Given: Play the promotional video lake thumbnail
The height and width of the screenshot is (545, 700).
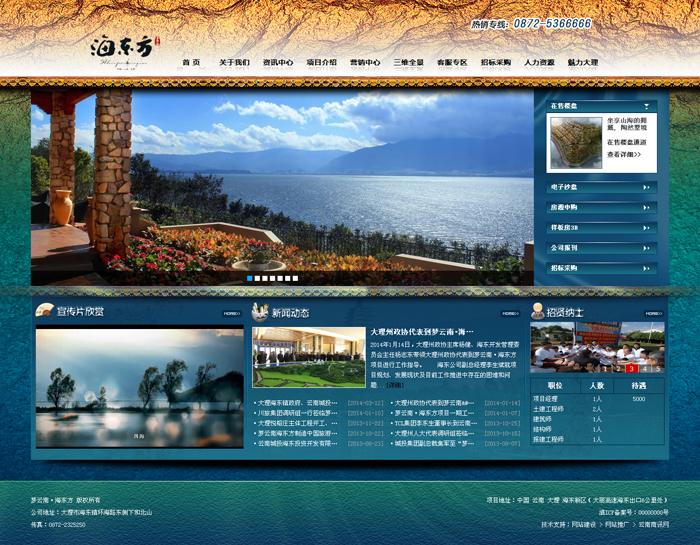Looking at the screenshot, I should 139,387.
